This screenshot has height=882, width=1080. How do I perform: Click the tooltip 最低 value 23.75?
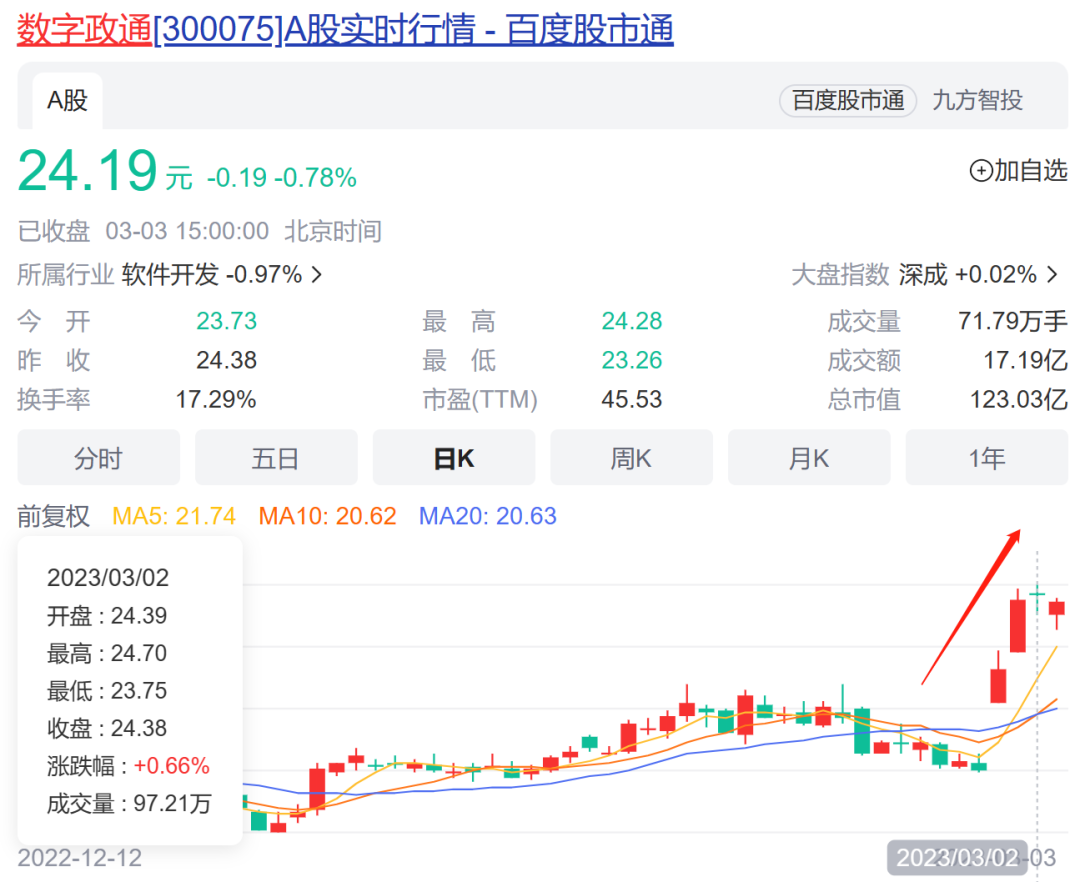pos(139,691)
